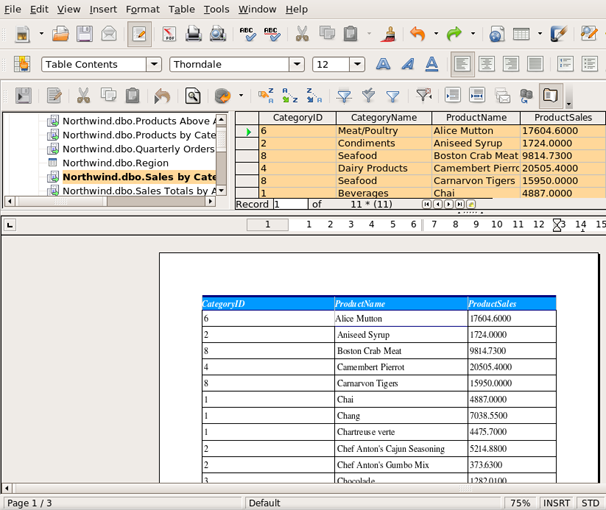606x510 pixels.
Task: Toggle Italic formatting icon
Action: tap(407, 64)
